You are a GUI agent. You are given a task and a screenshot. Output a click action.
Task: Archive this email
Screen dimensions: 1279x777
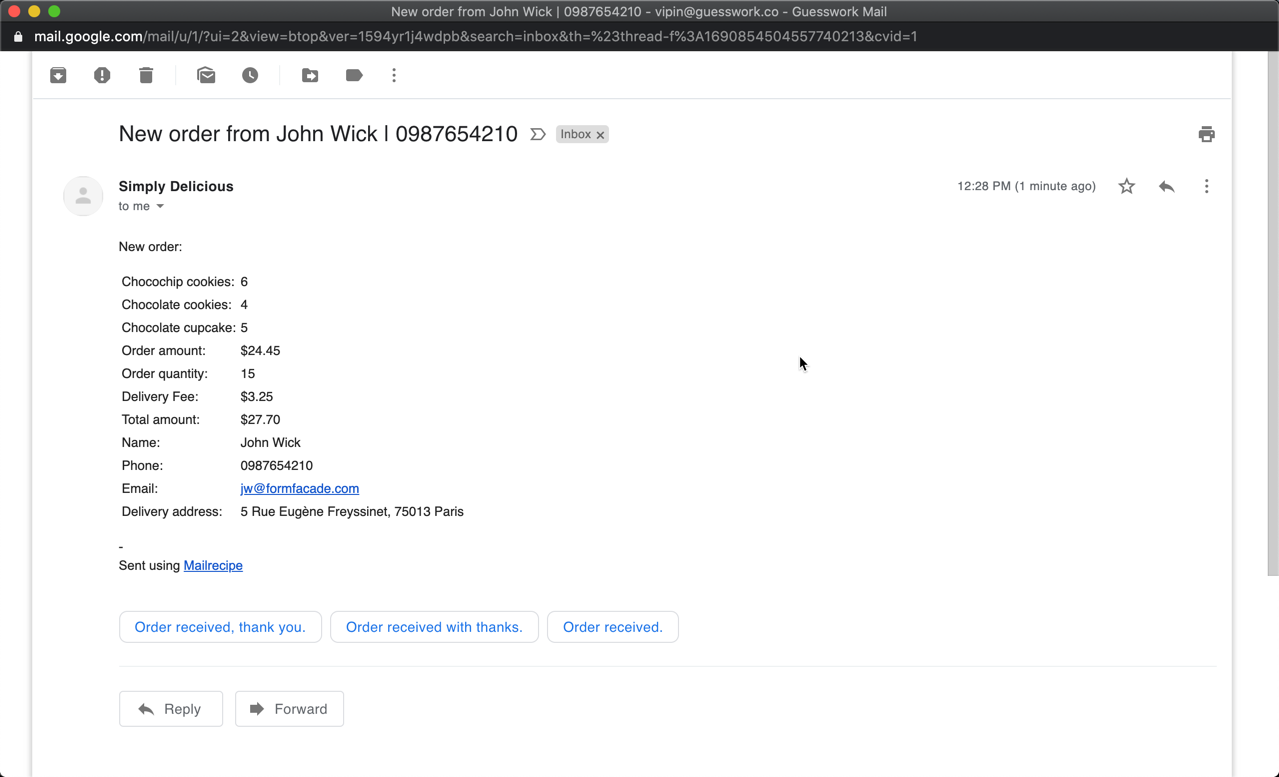pos(58,76)
